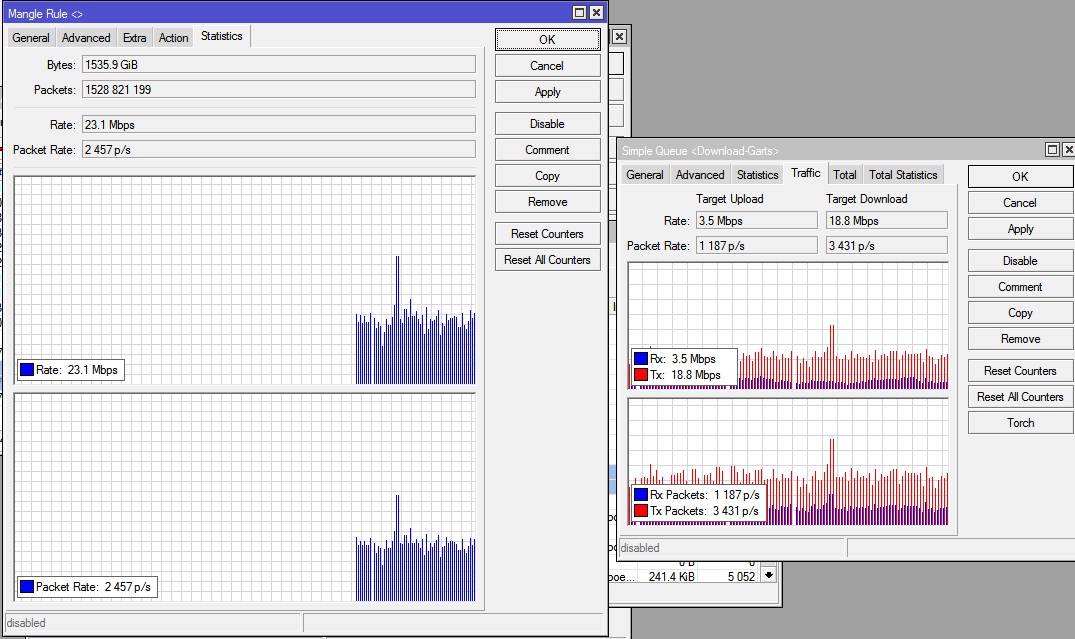Click red Tx legend swatch
Viewport: 1075px width, 639px height.
pos(641,375)
